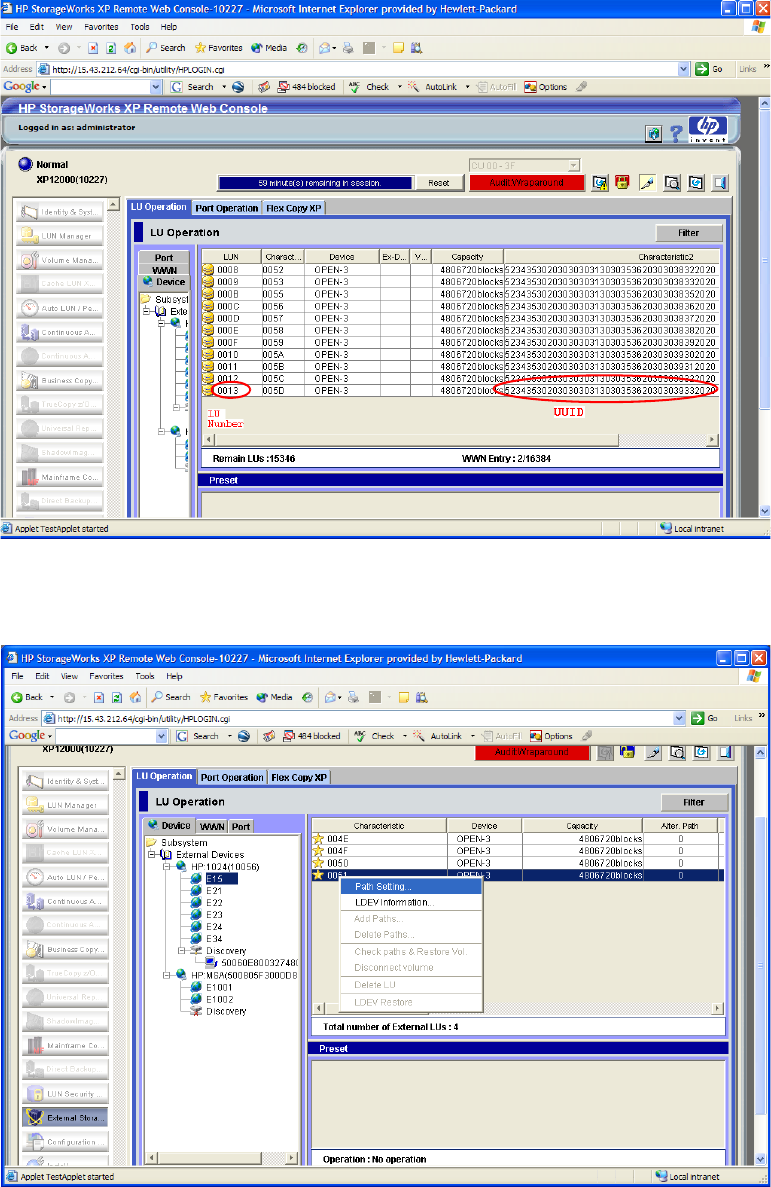Click Options on lower window Google toolbar

(551, 736)
